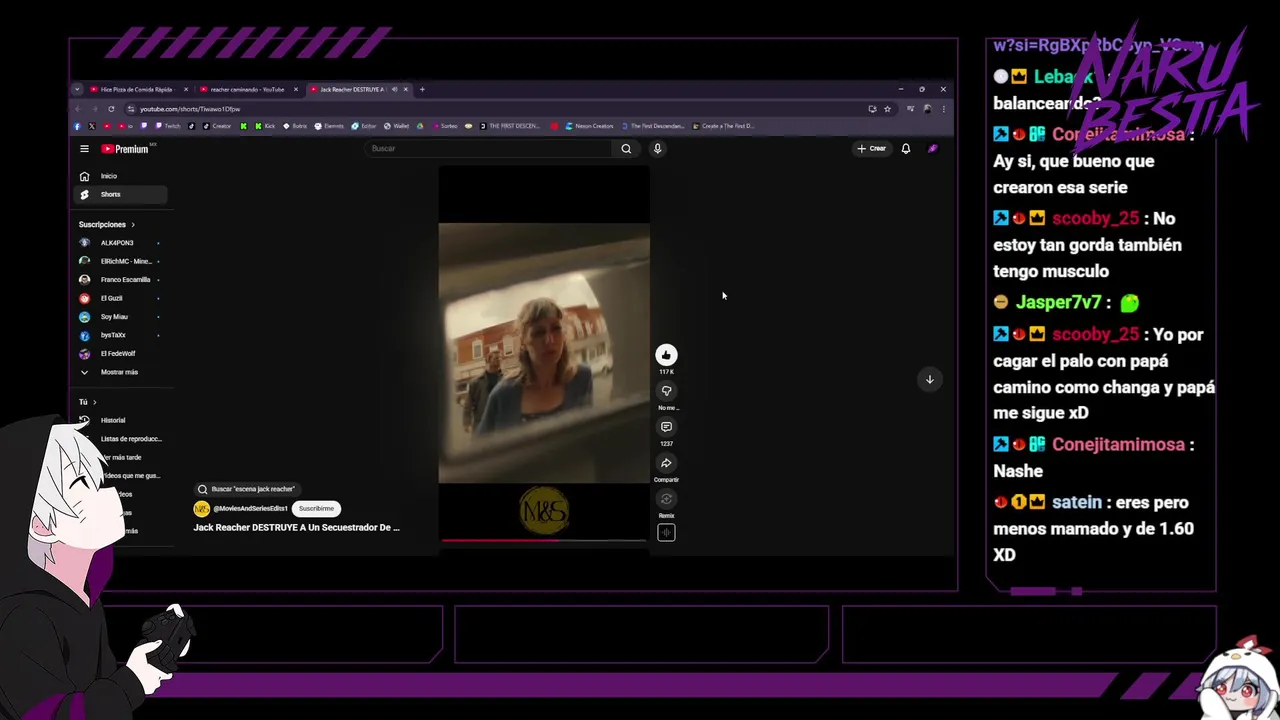Open Create a The First D... bookmark
Image resolution: width=1280 pixels, height=720 pixels.
tap(725, 126)
